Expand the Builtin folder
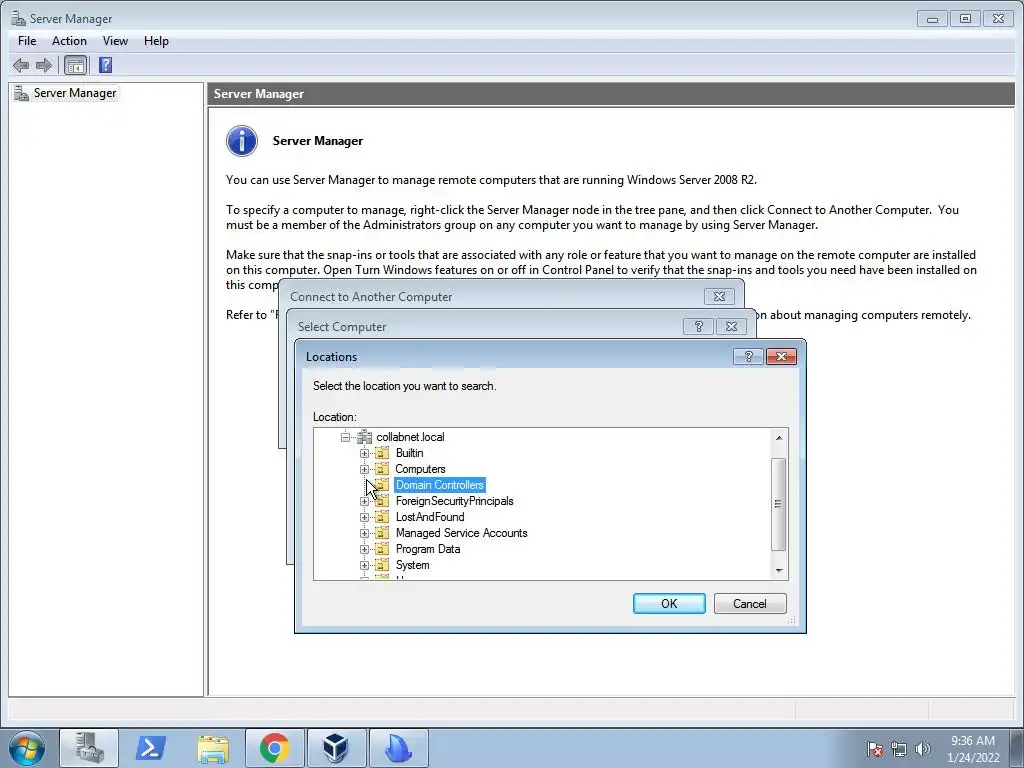 pos(364,453)
